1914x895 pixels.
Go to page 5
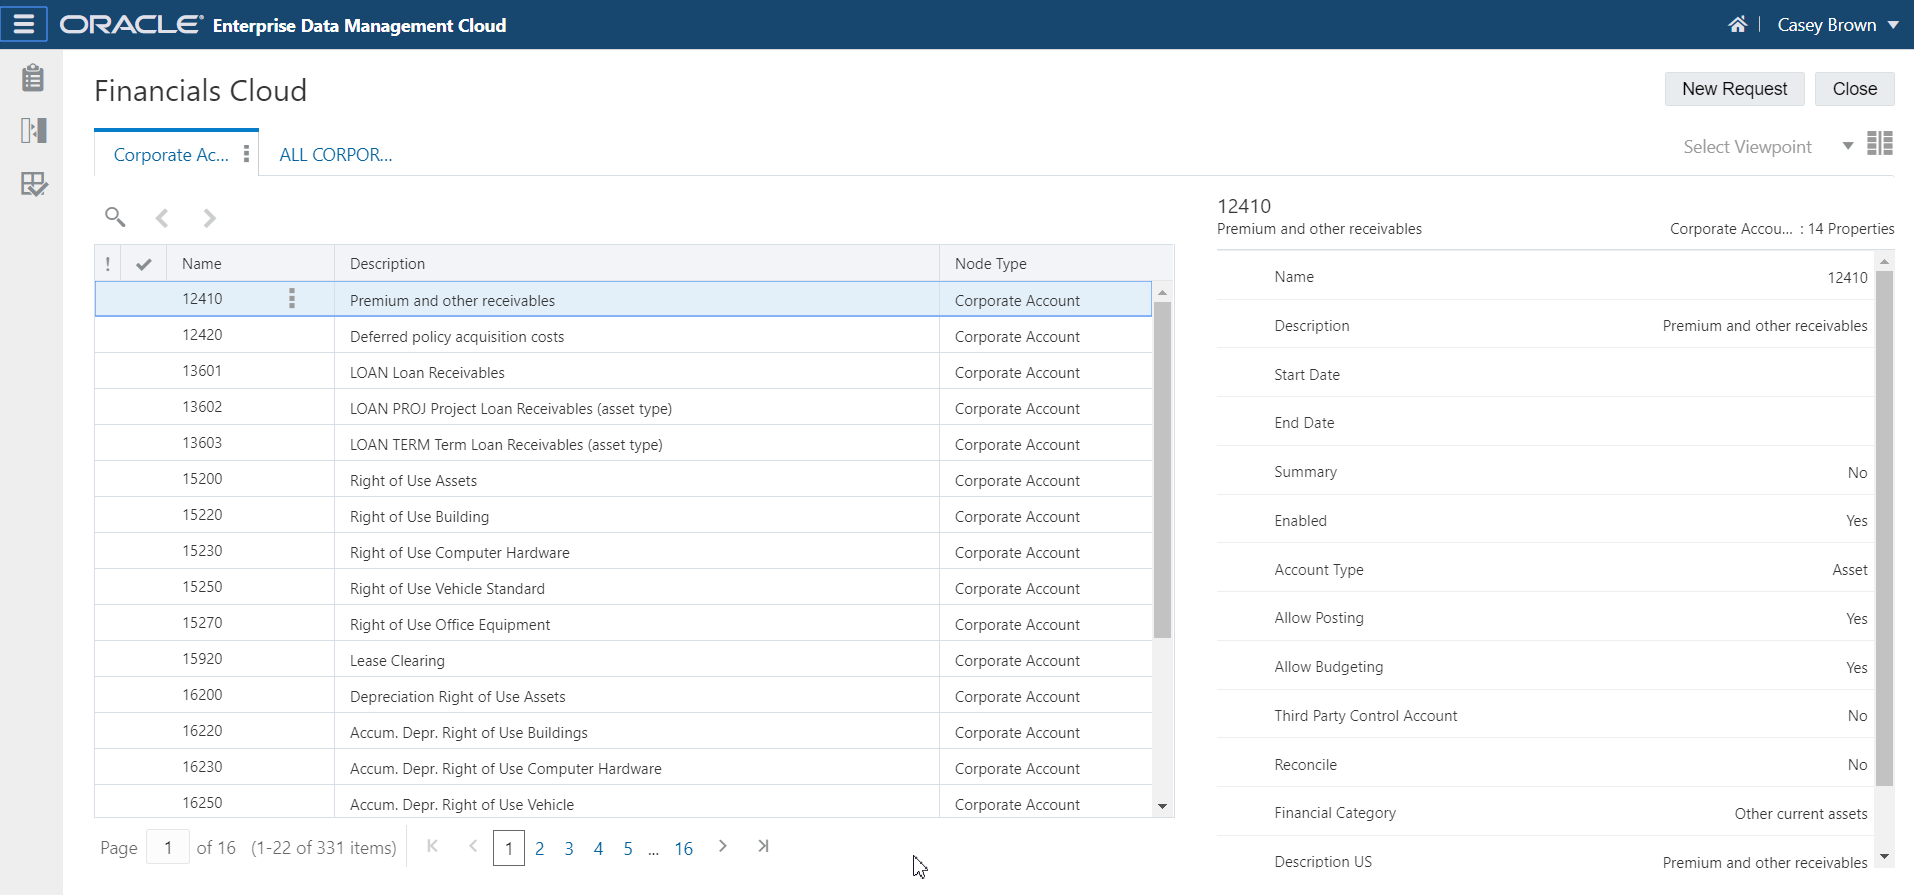click(x=628, y=849)
